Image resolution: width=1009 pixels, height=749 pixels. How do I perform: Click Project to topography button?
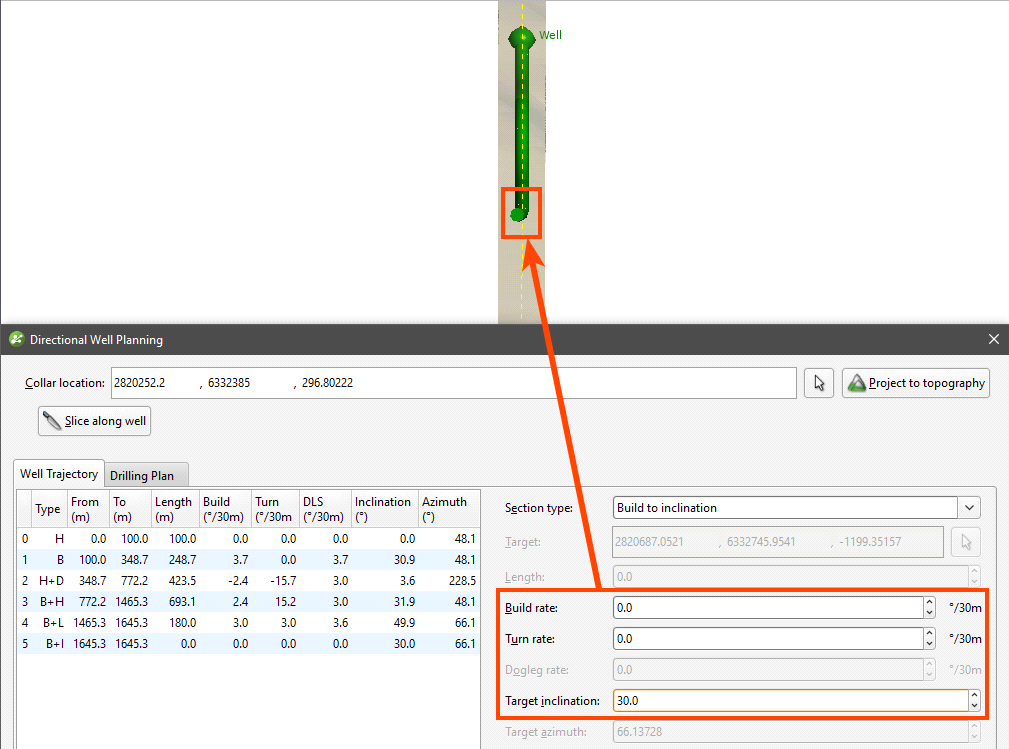[915, 383]
